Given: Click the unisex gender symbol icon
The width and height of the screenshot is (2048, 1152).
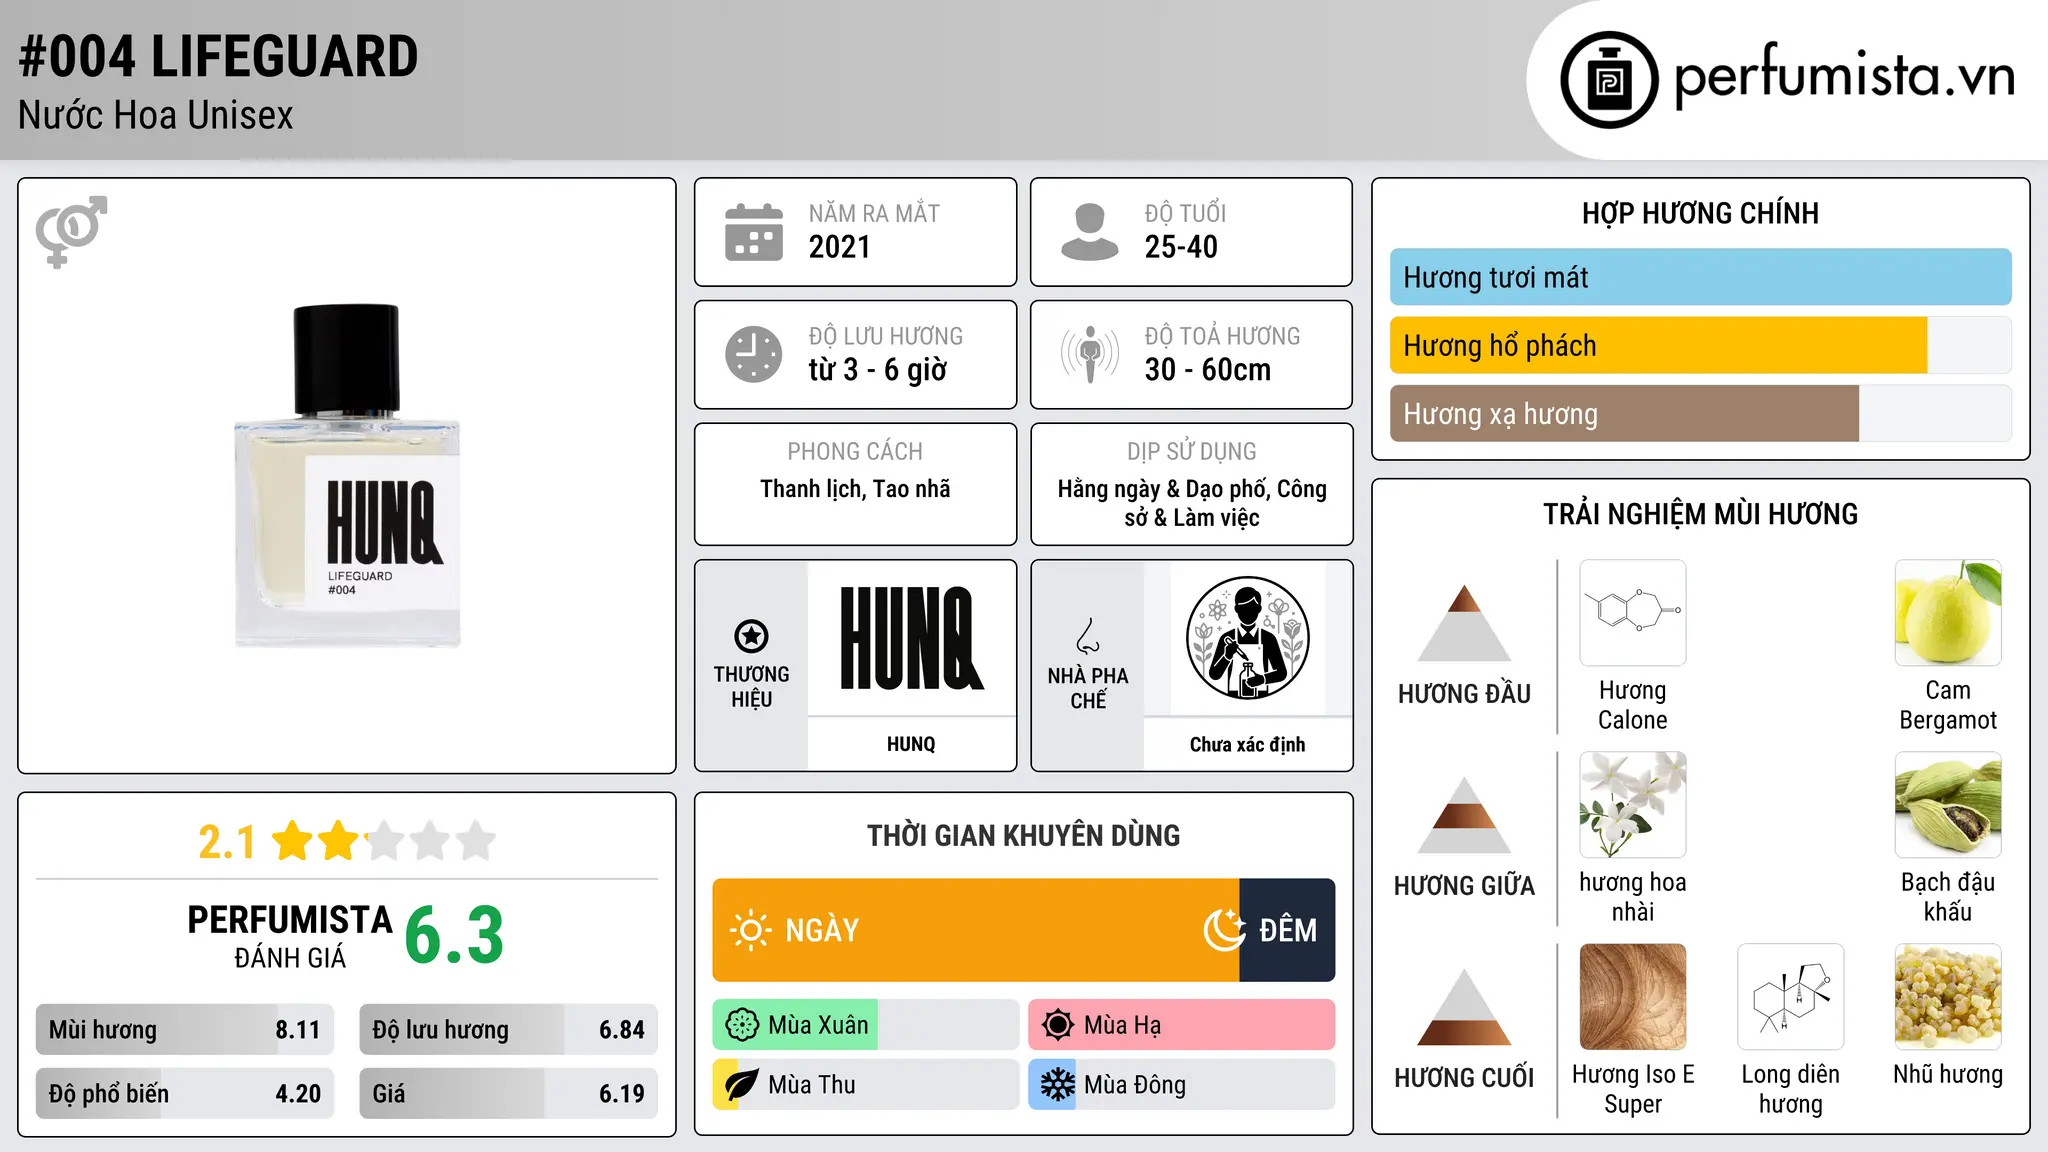Looking at the screenshot, I should (71, 231).
